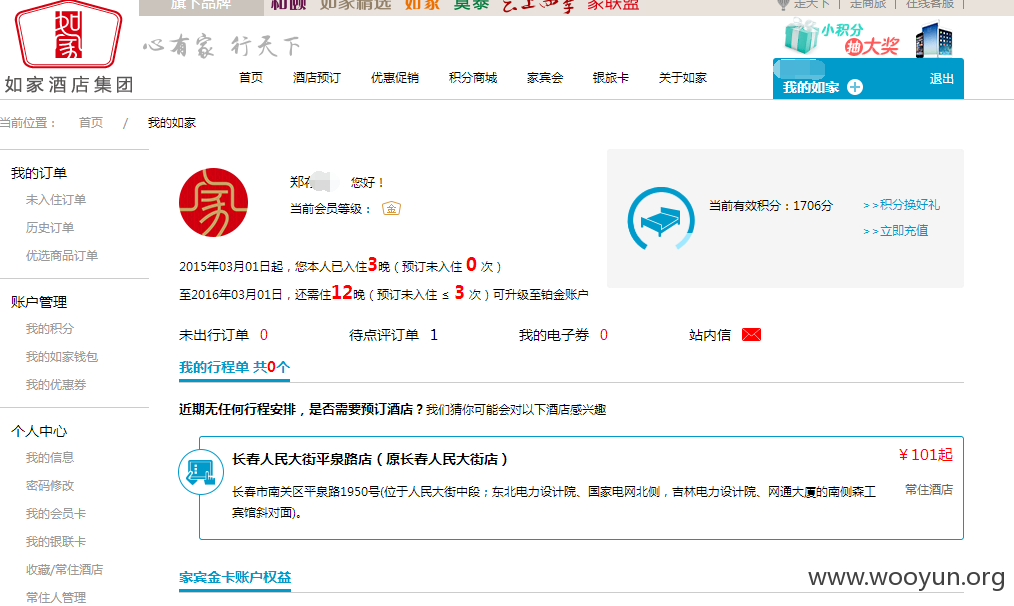Click the ¥101起 price
Screen dimensions: 1014x606
[x=925, y=455]
